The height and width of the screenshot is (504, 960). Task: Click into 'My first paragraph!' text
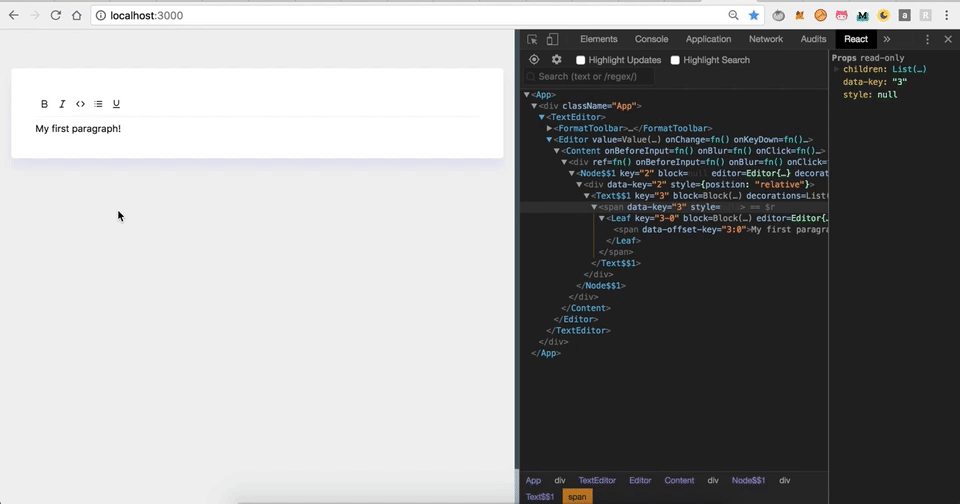click(78, 129)
